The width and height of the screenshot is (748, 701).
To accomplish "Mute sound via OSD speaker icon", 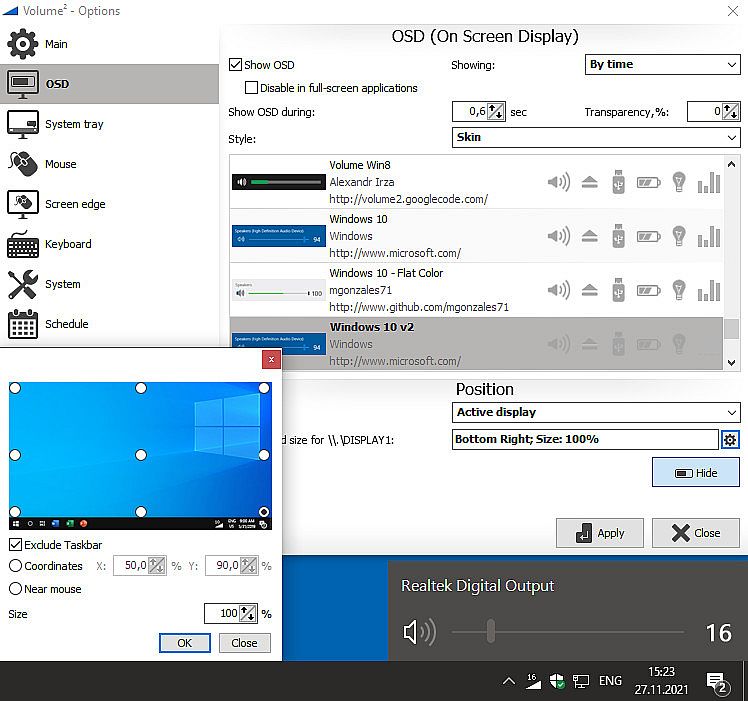I will pos(419,632).
